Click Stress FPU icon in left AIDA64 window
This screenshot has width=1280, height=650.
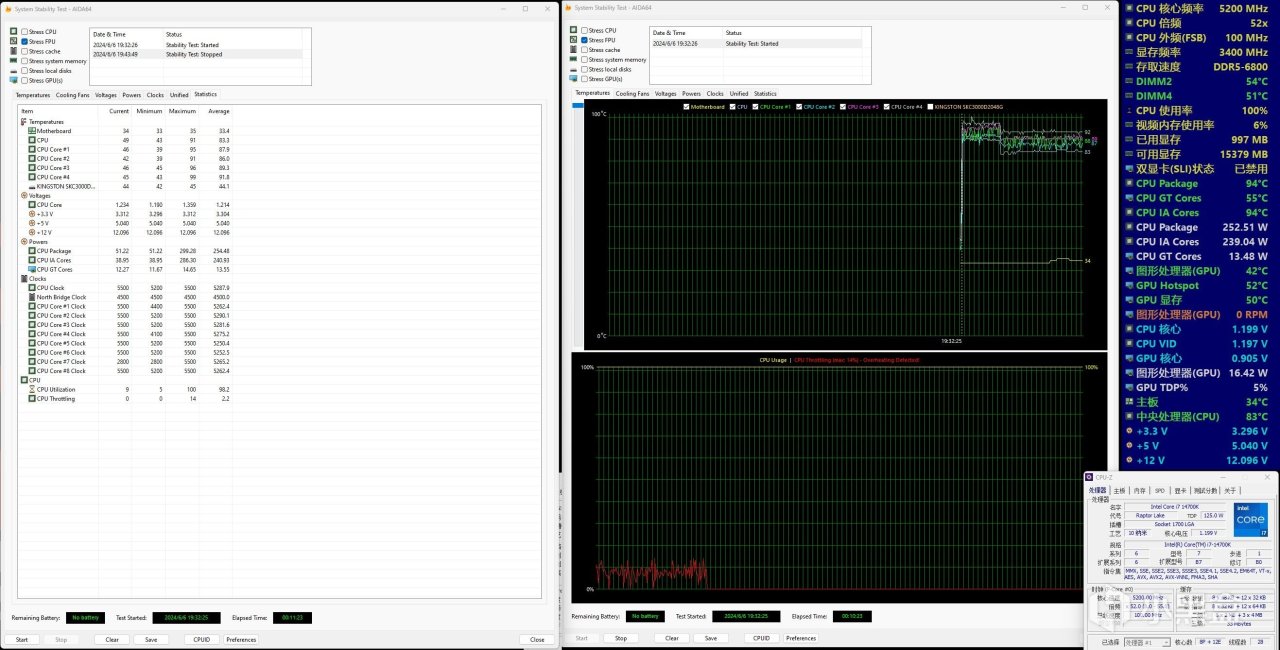click(14, 41)
